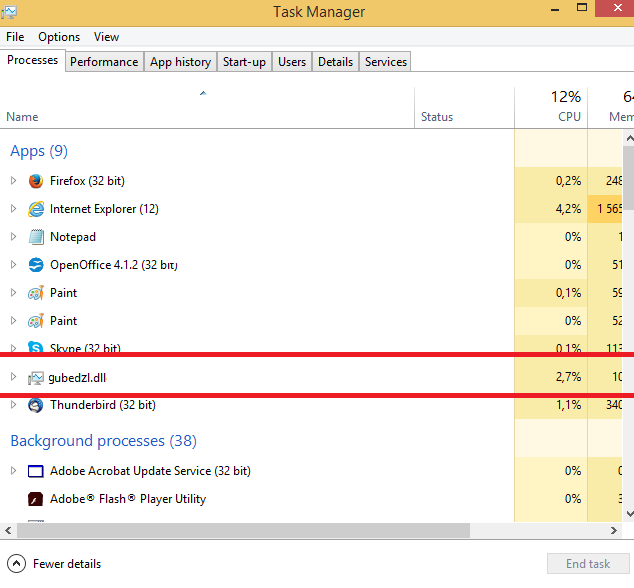Click the vertical scrollbar up arrow
Viewport: 634px width, 588px height.
[629, 138]
